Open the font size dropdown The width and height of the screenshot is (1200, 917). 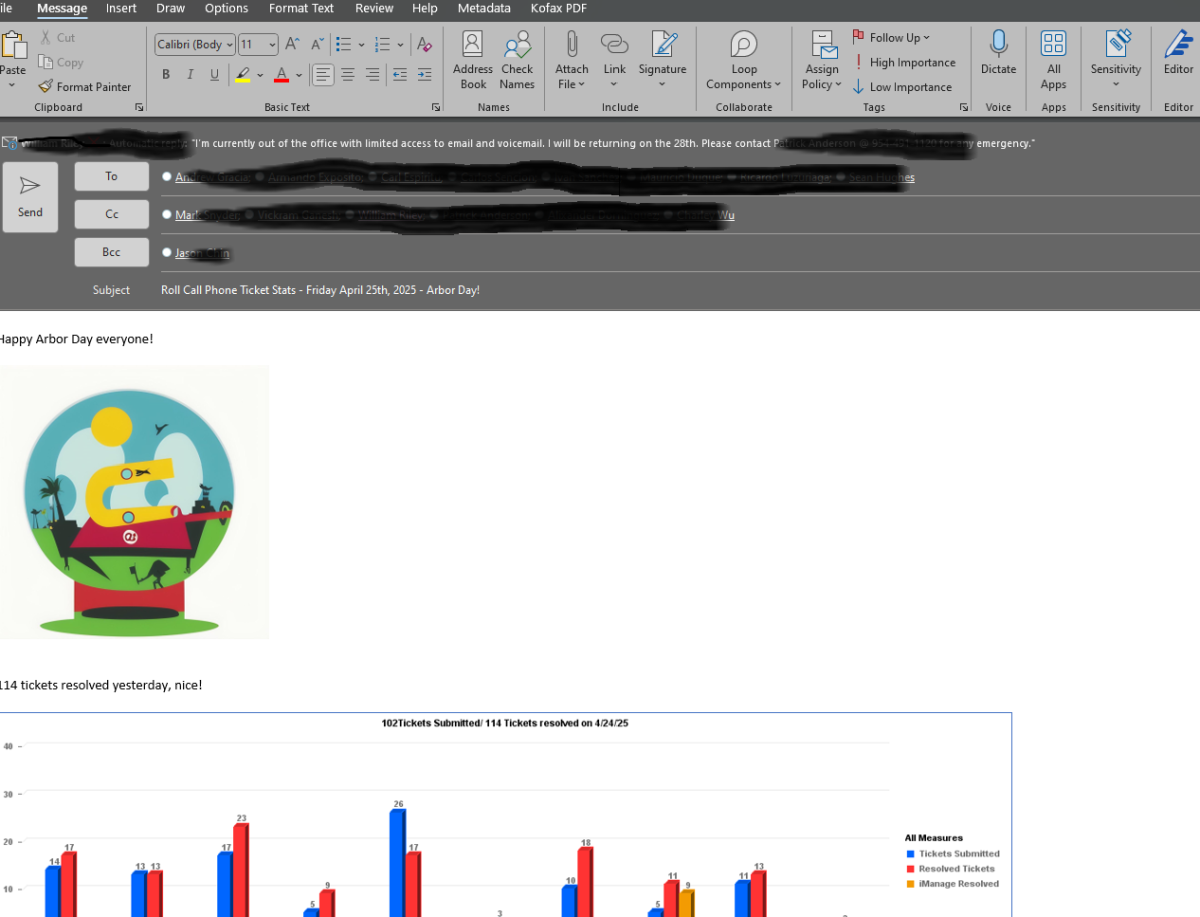[272, 44]
